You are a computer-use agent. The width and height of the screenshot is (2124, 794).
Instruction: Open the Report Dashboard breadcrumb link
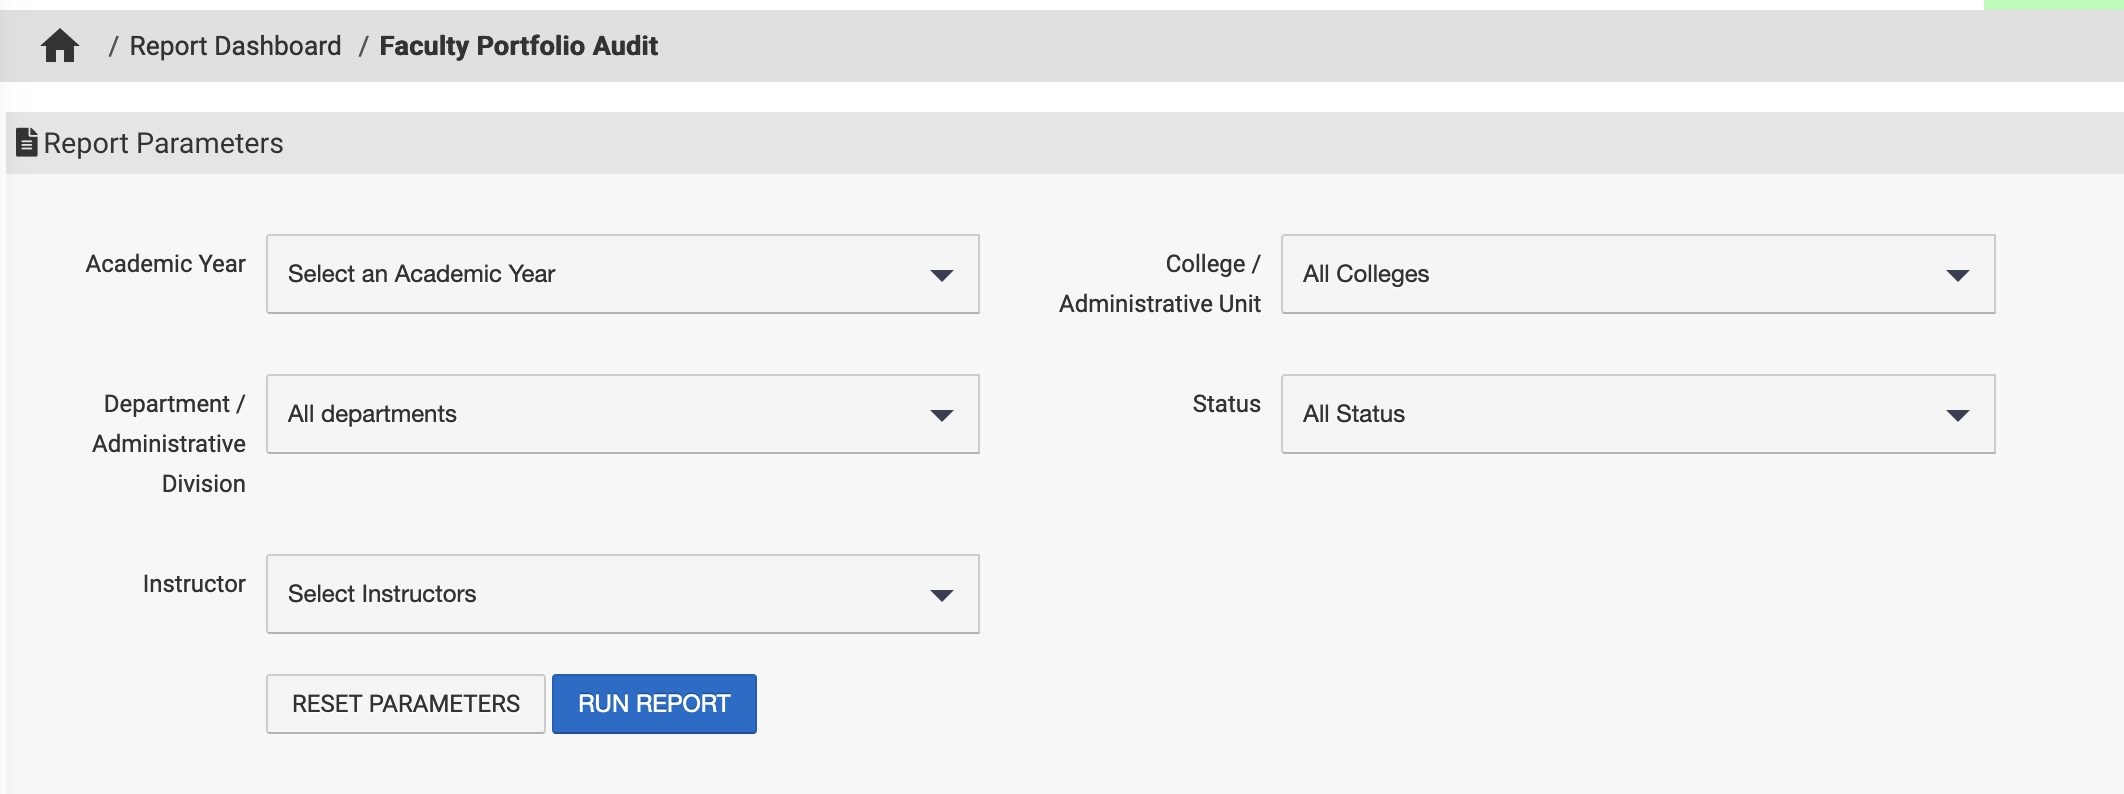[235, 46]
